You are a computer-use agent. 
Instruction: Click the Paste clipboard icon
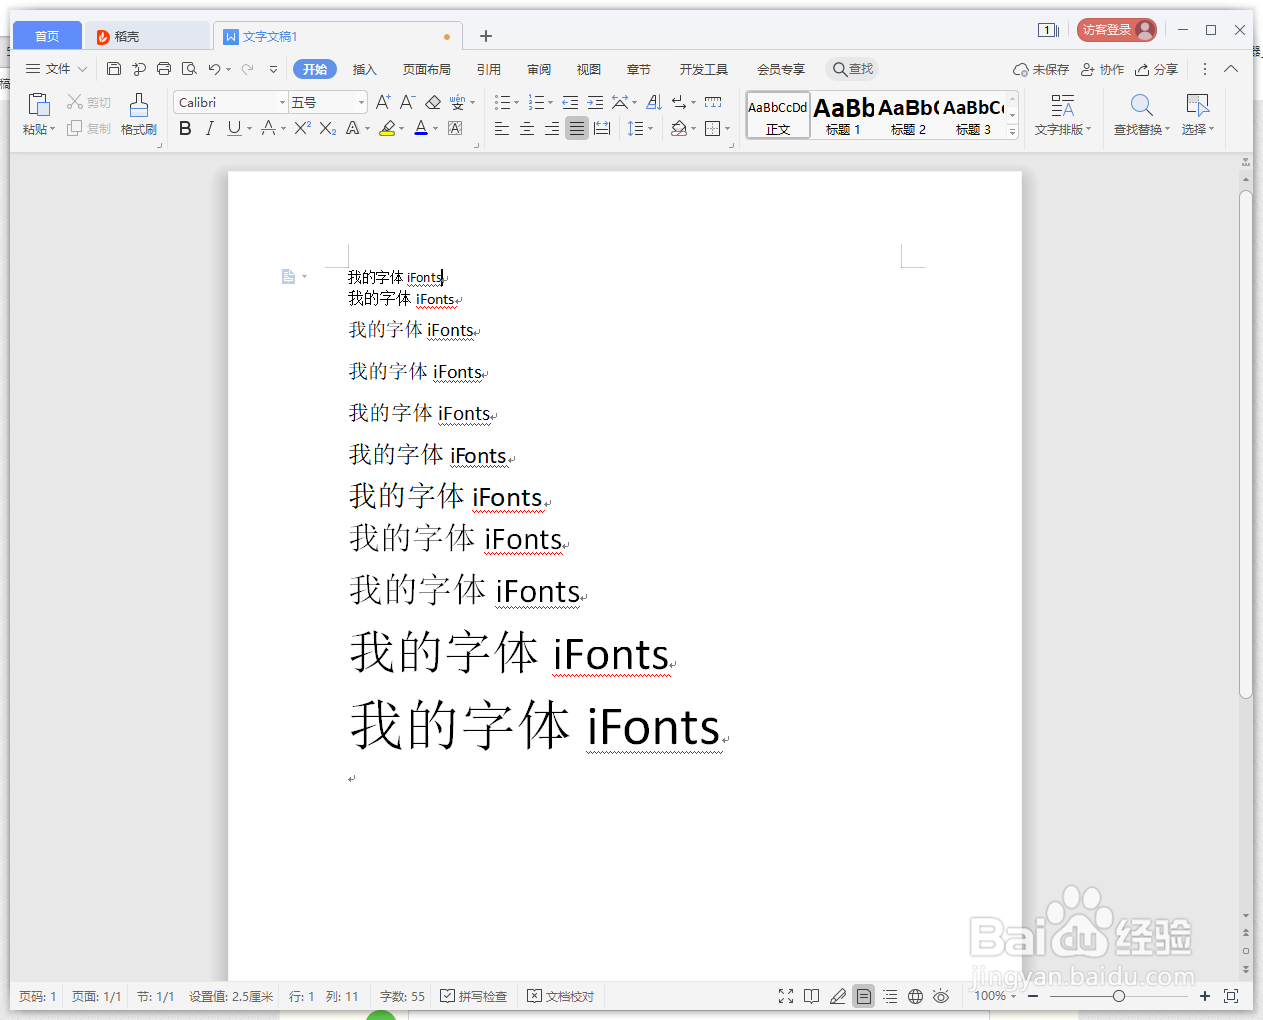(x=39, y=104)
